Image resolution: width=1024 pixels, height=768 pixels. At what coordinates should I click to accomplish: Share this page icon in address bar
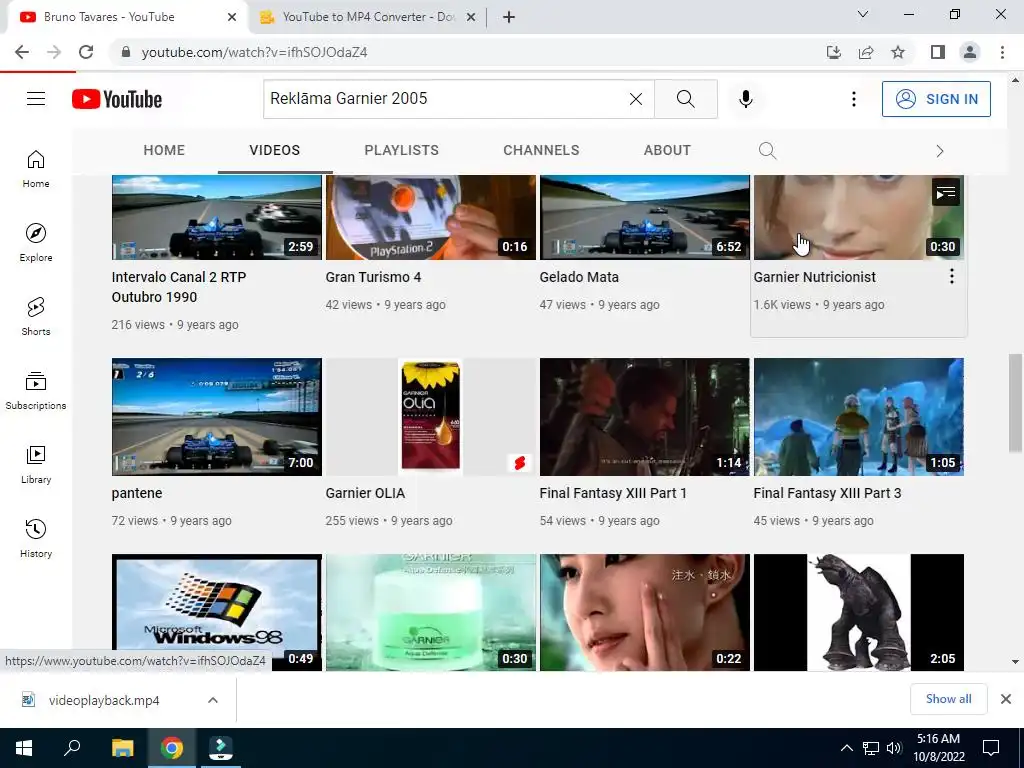pos(866,52)
